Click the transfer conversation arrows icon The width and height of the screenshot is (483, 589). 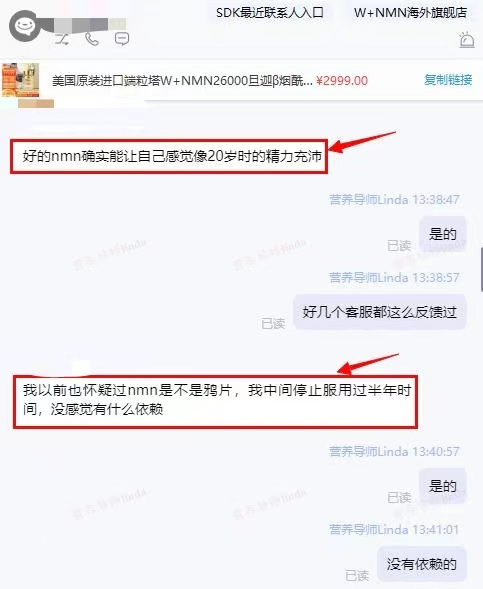point(62,39)
